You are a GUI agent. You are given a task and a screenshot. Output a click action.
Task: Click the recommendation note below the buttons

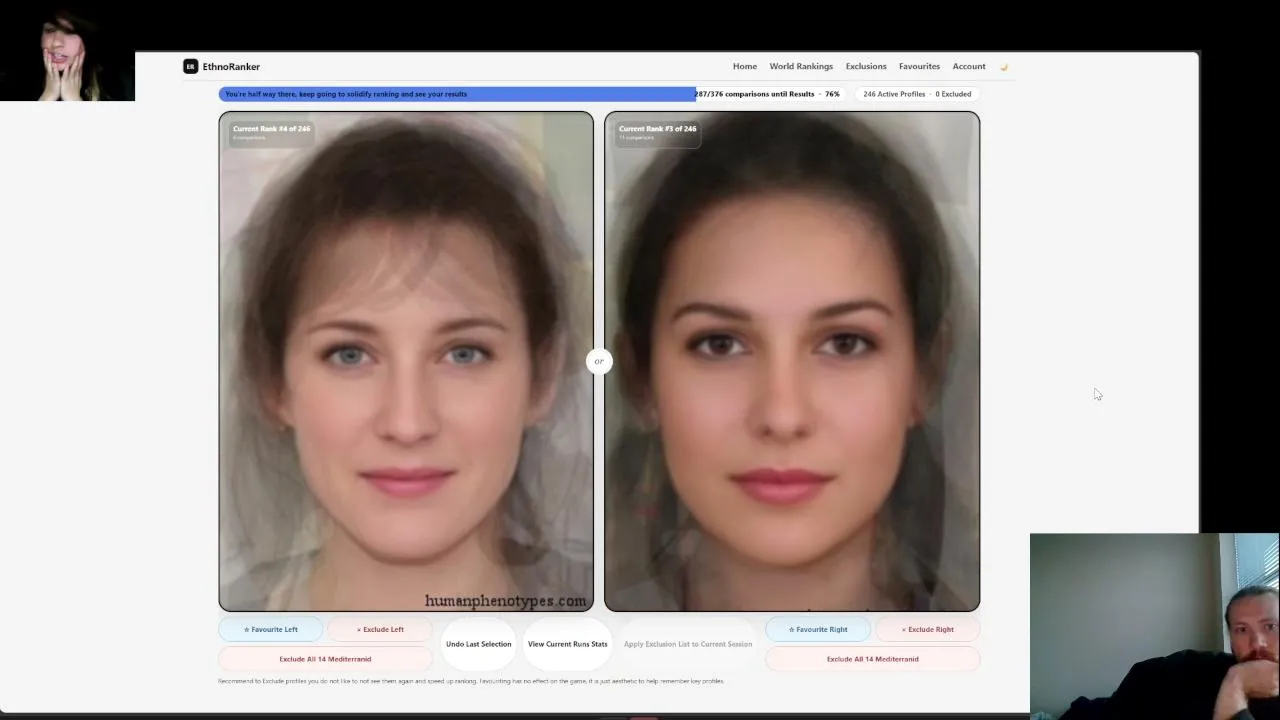tap(471, 681)
